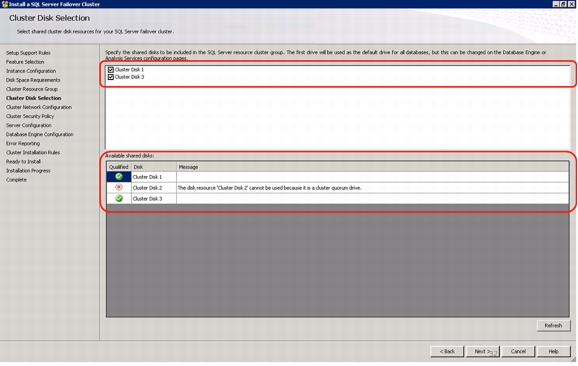578x366 pixels.
Task: Click the green qualified icon for Cluster Disk 1
Action: 119,177
